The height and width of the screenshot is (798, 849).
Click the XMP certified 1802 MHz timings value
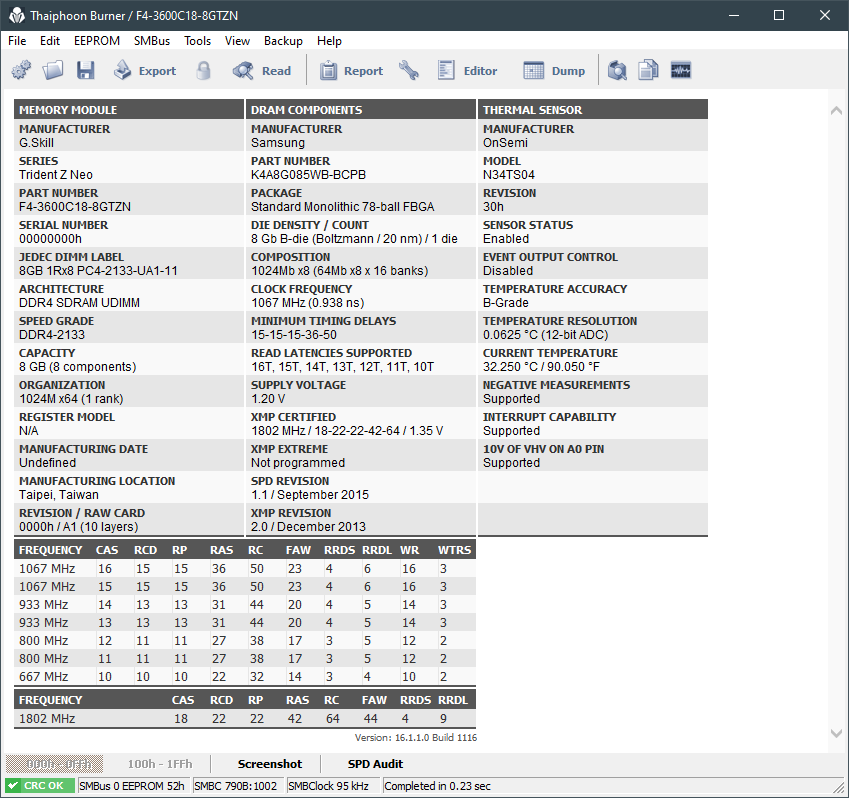tap(347, 430)
